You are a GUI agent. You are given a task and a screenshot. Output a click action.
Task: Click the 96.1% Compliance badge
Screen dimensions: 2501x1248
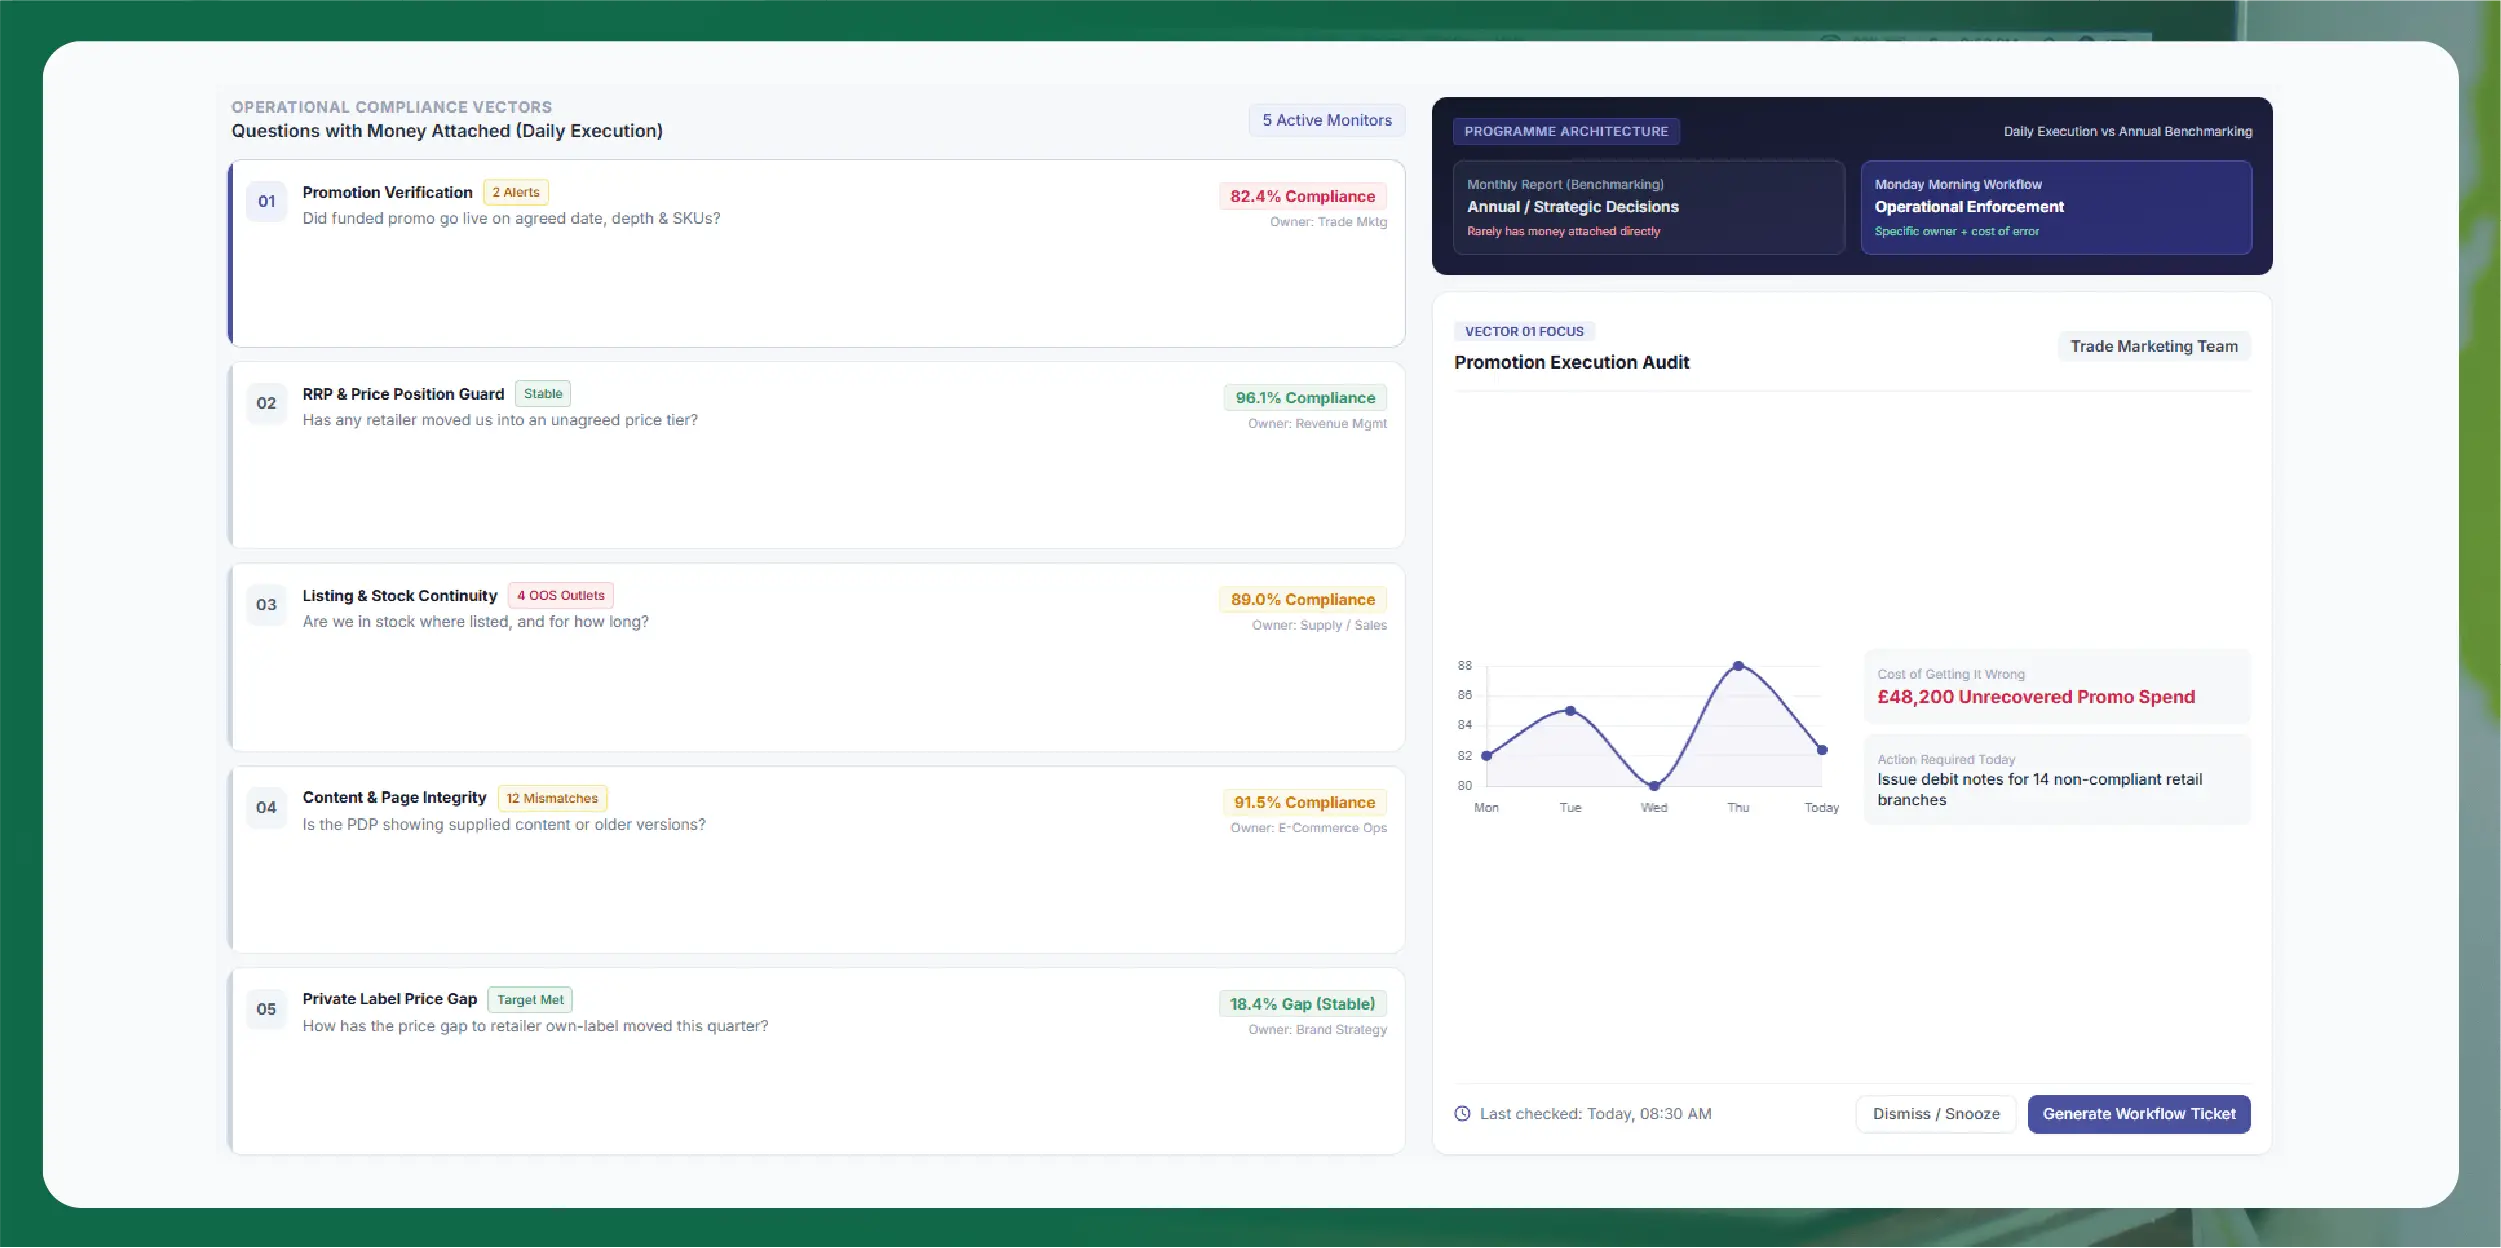(1305, 398)
